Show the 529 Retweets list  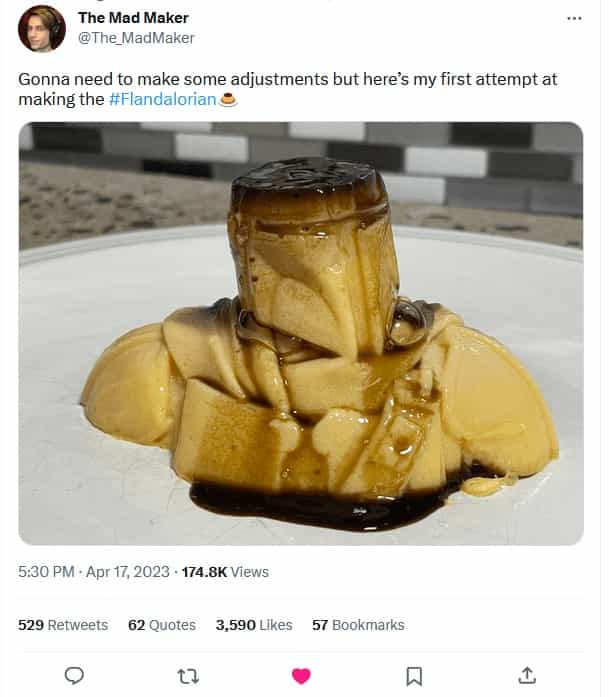click(x=63, y=625)
